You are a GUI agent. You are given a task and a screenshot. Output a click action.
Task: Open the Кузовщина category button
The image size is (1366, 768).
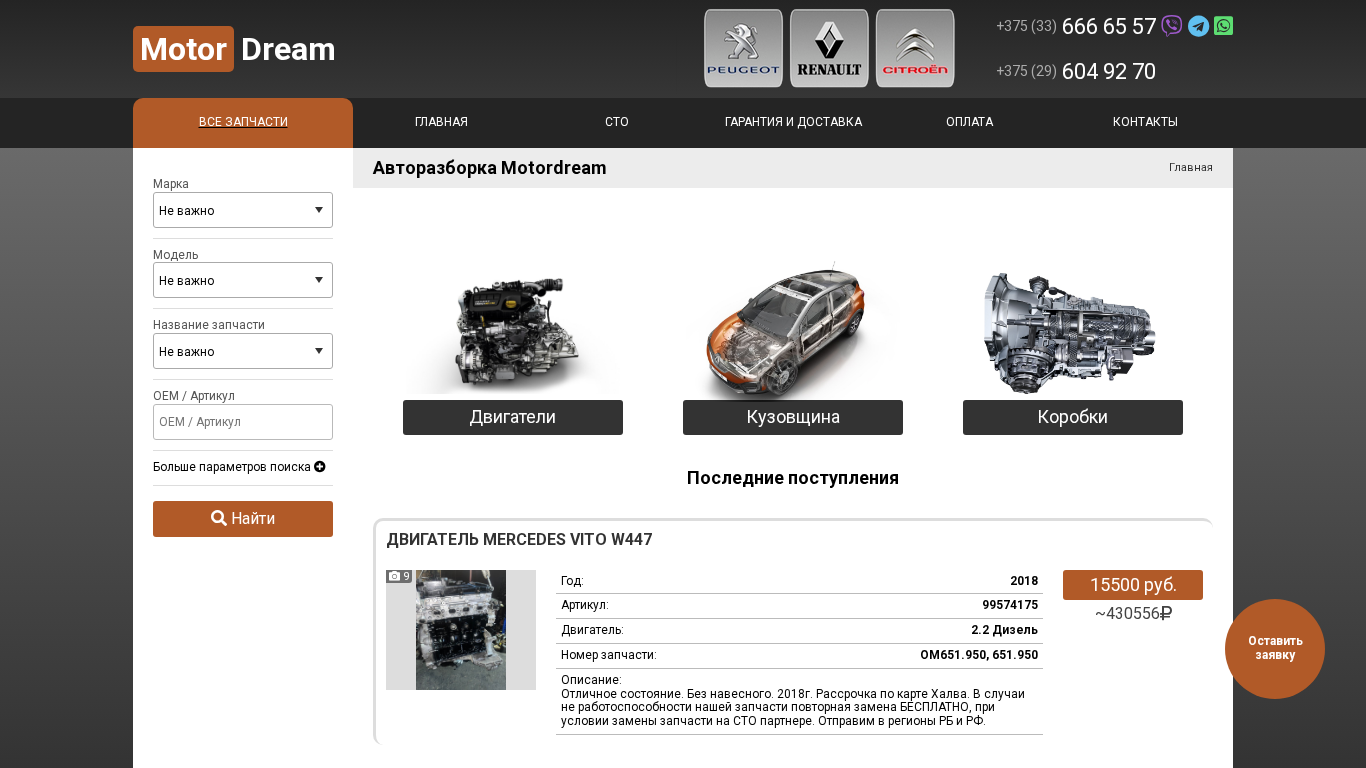[793, 417]
